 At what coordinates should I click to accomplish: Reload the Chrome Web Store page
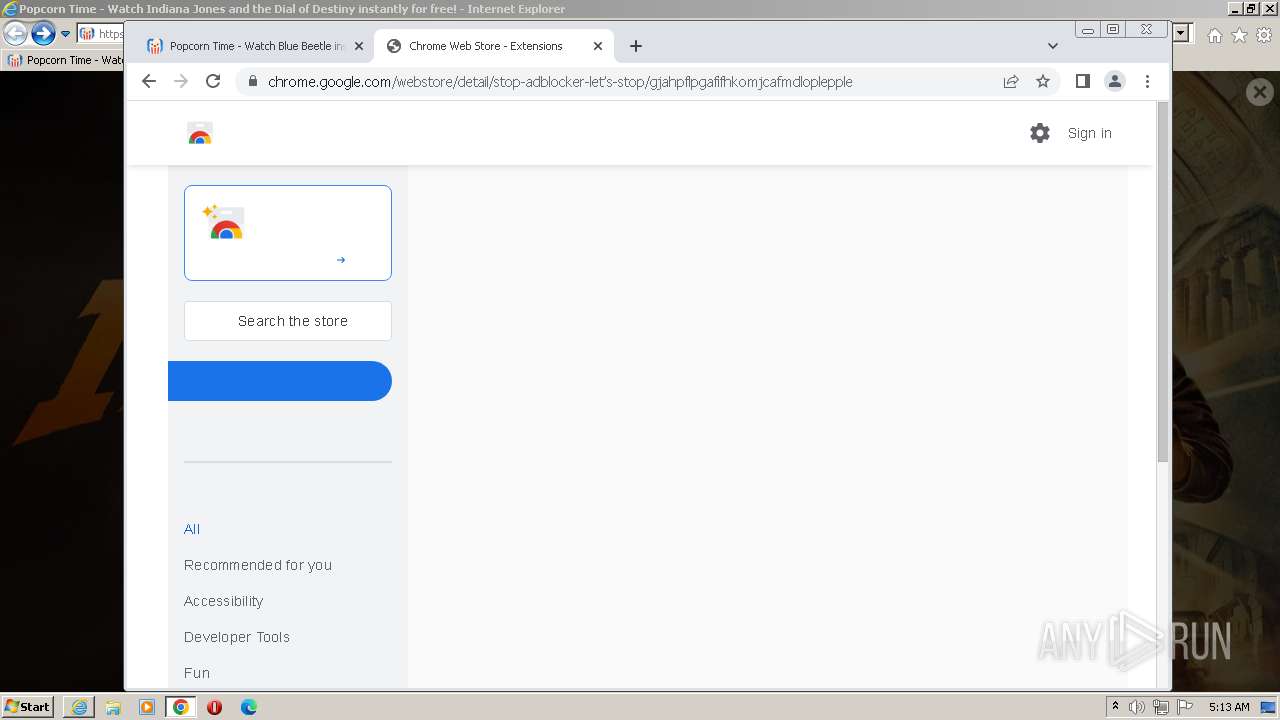pyautogui.click(x=213, y=81)
